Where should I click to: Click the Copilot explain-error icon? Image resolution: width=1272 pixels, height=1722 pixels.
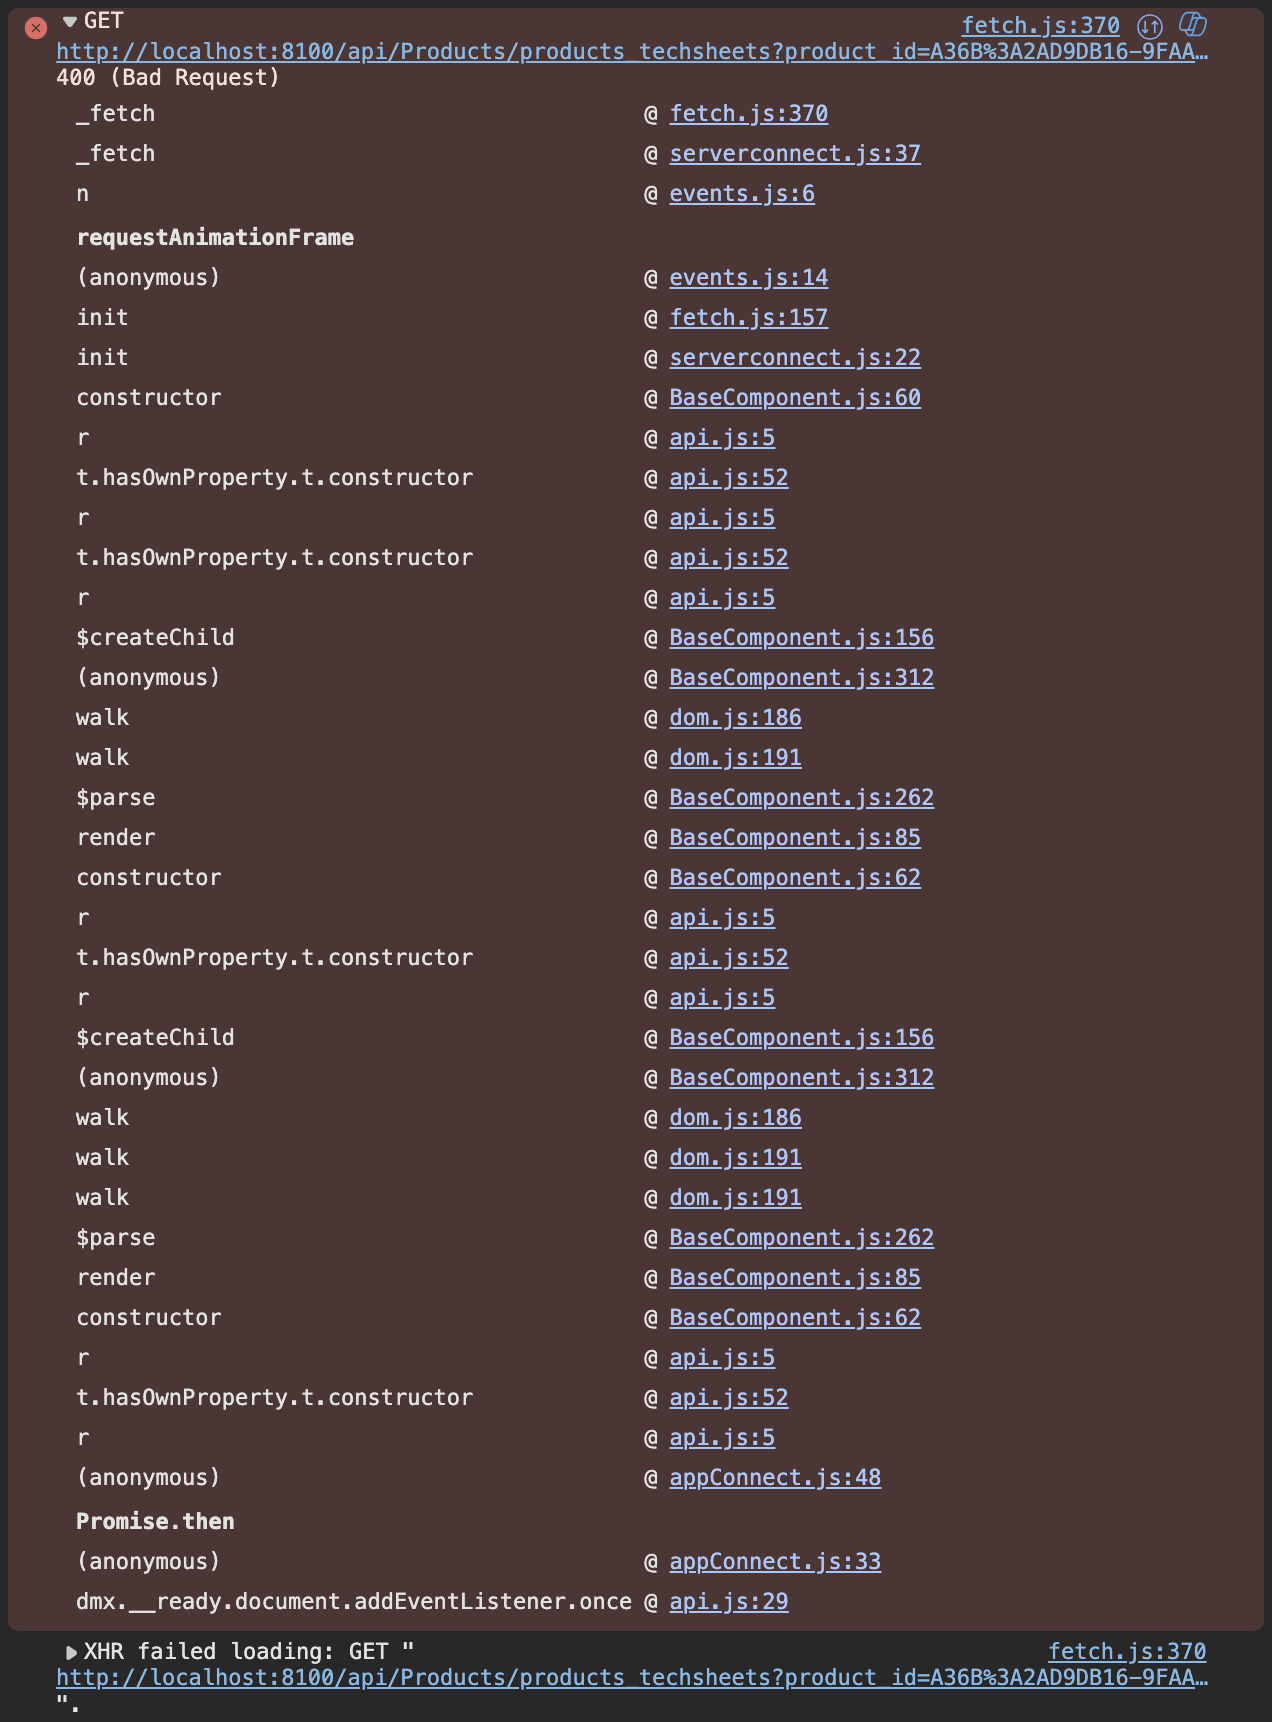[1192, 25]
